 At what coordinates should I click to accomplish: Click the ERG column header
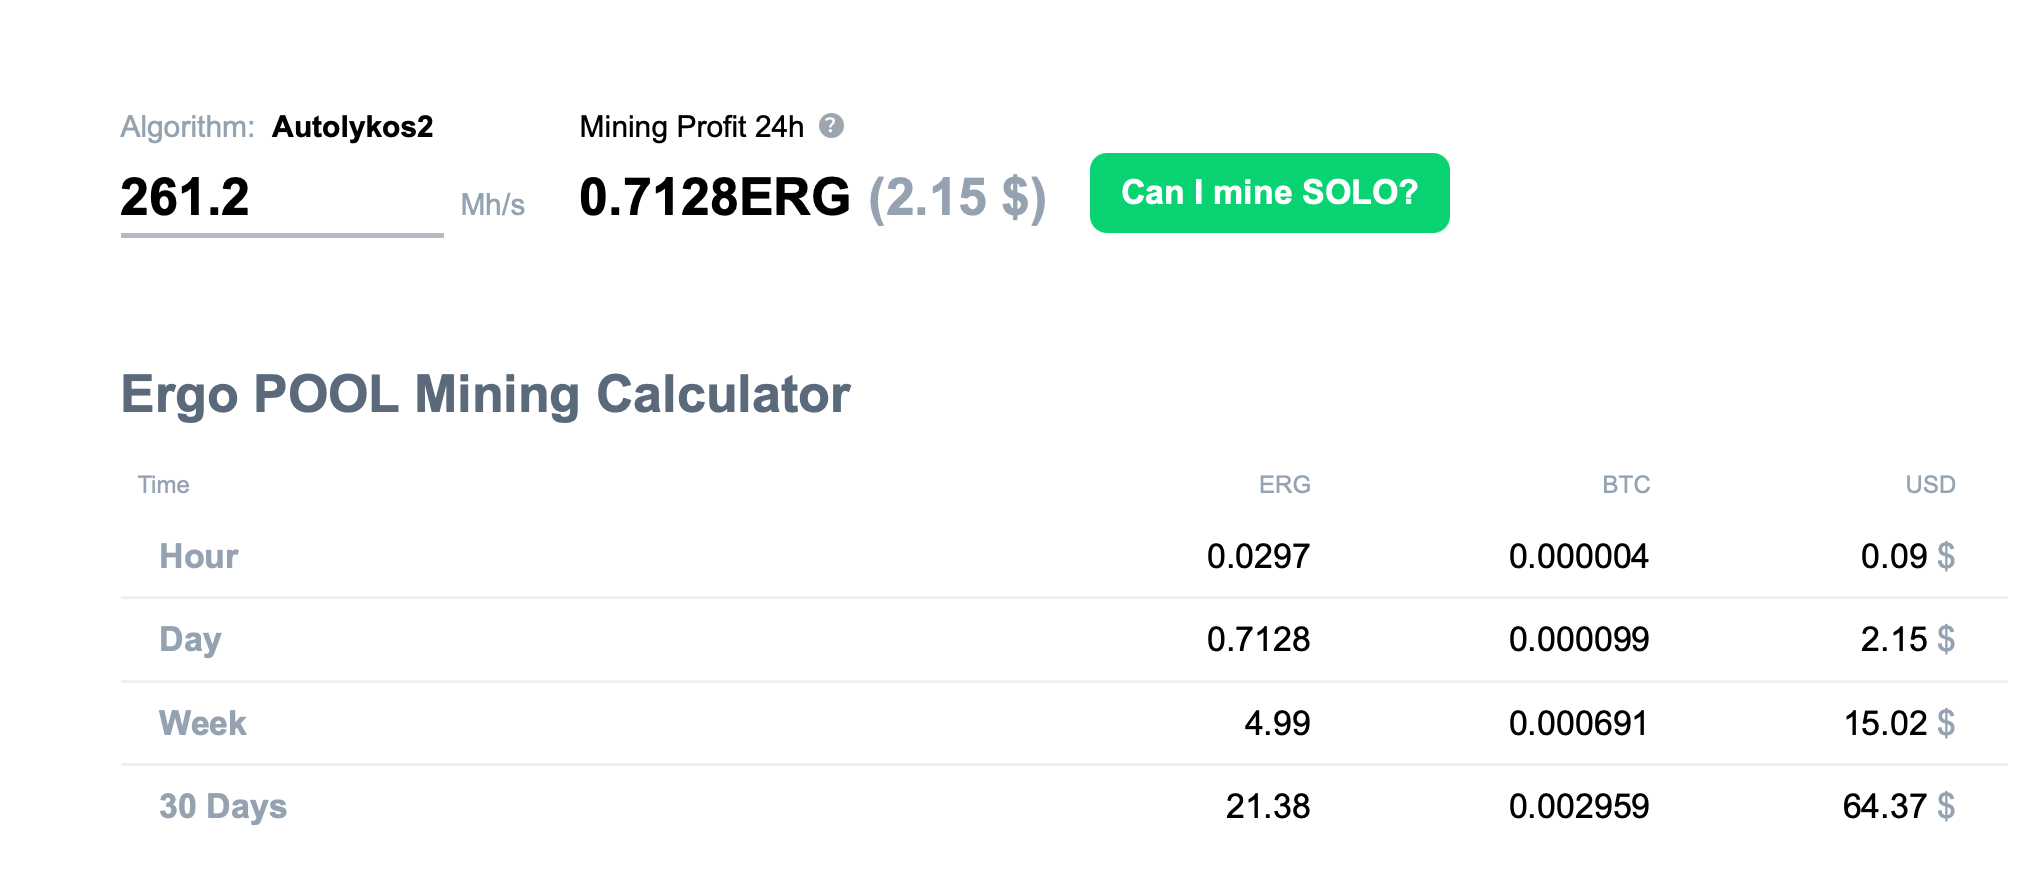1284,485
